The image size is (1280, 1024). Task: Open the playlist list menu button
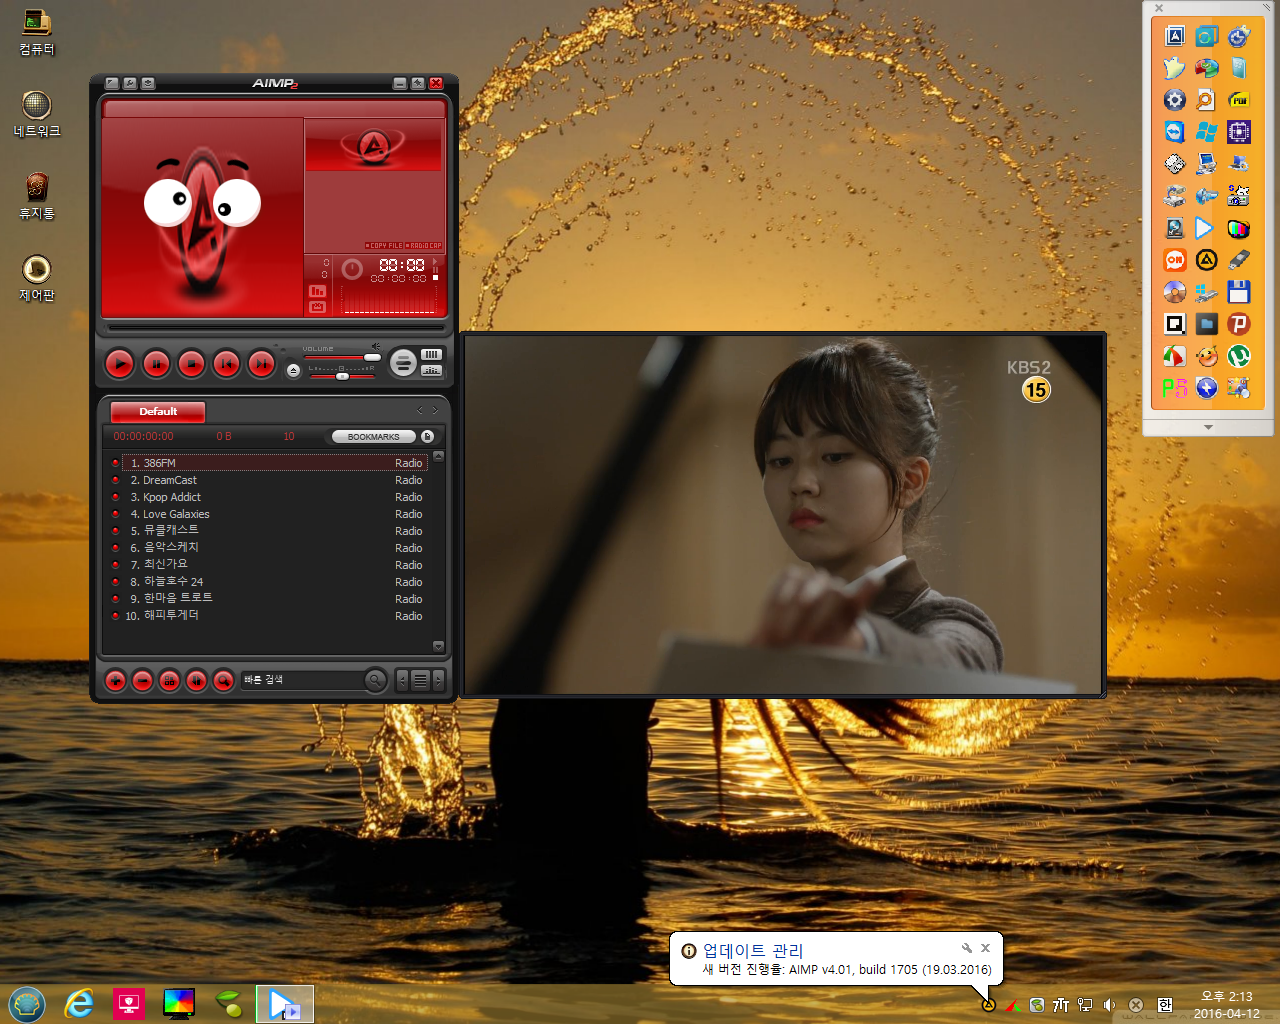(x=421, y=680)
